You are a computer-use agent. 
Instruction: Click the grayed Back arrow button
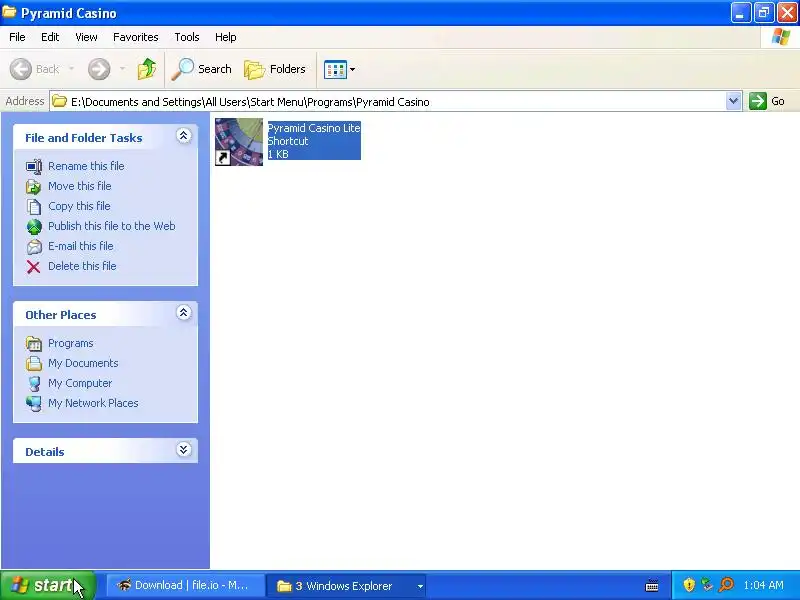point(21,69)
